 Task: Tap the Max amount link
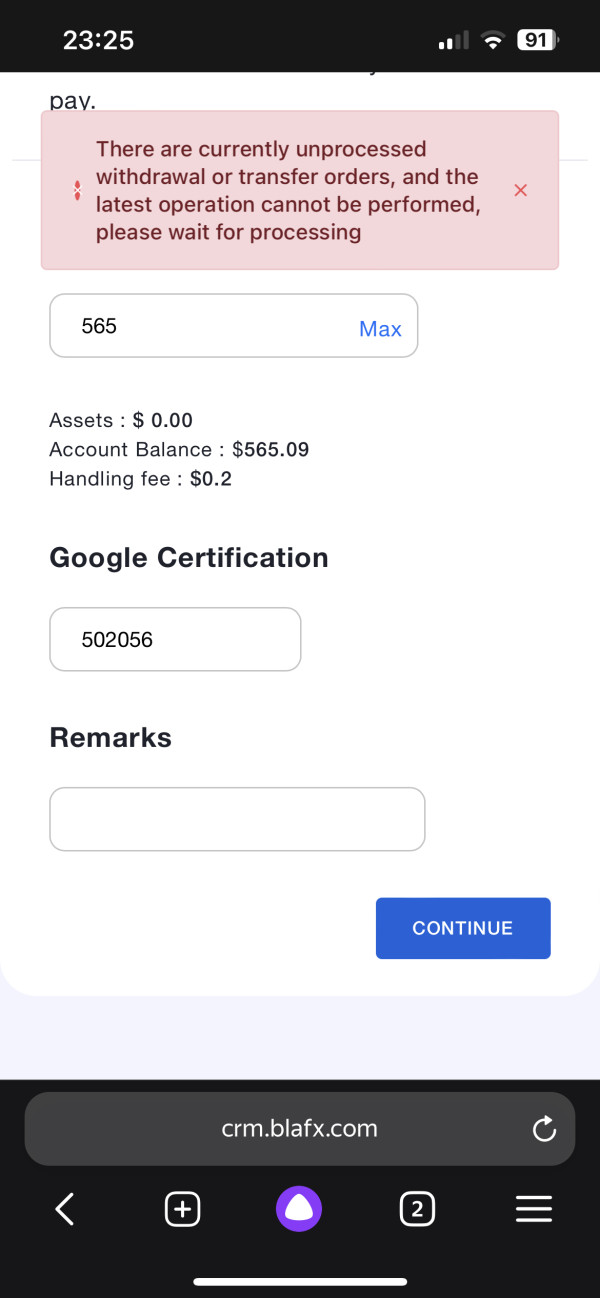pyautogui.click(x=380, y=329)
